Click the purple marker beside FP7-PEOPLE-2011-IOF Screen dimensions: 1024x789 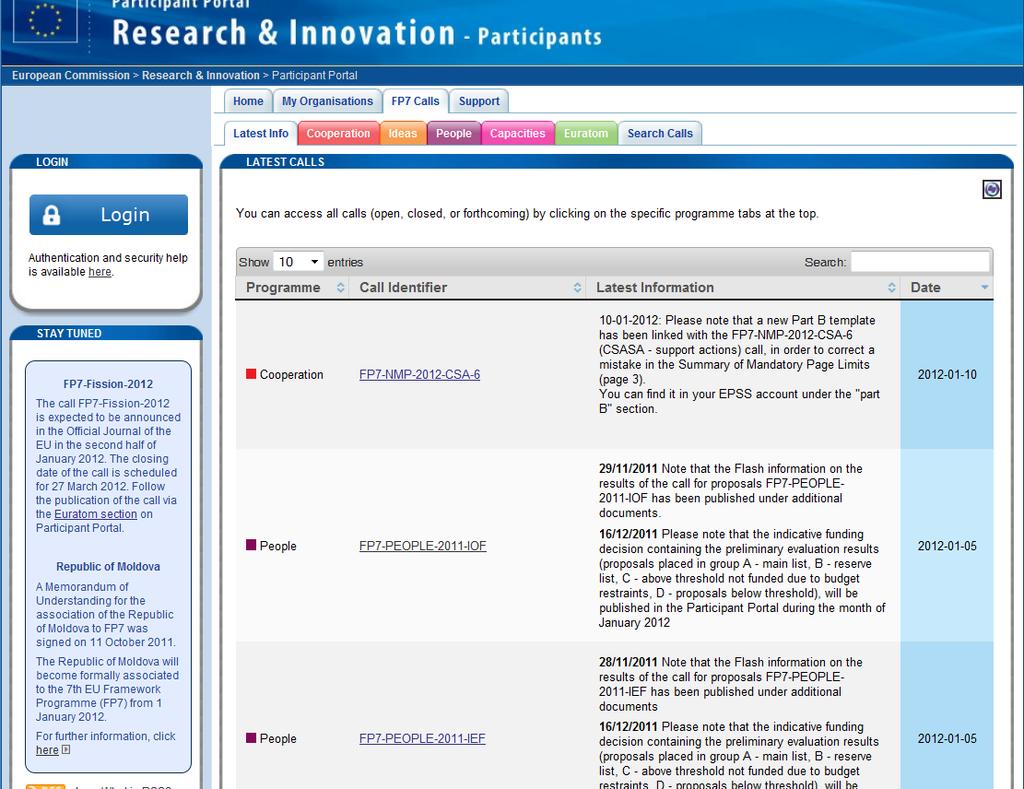[x=251, y=545]
